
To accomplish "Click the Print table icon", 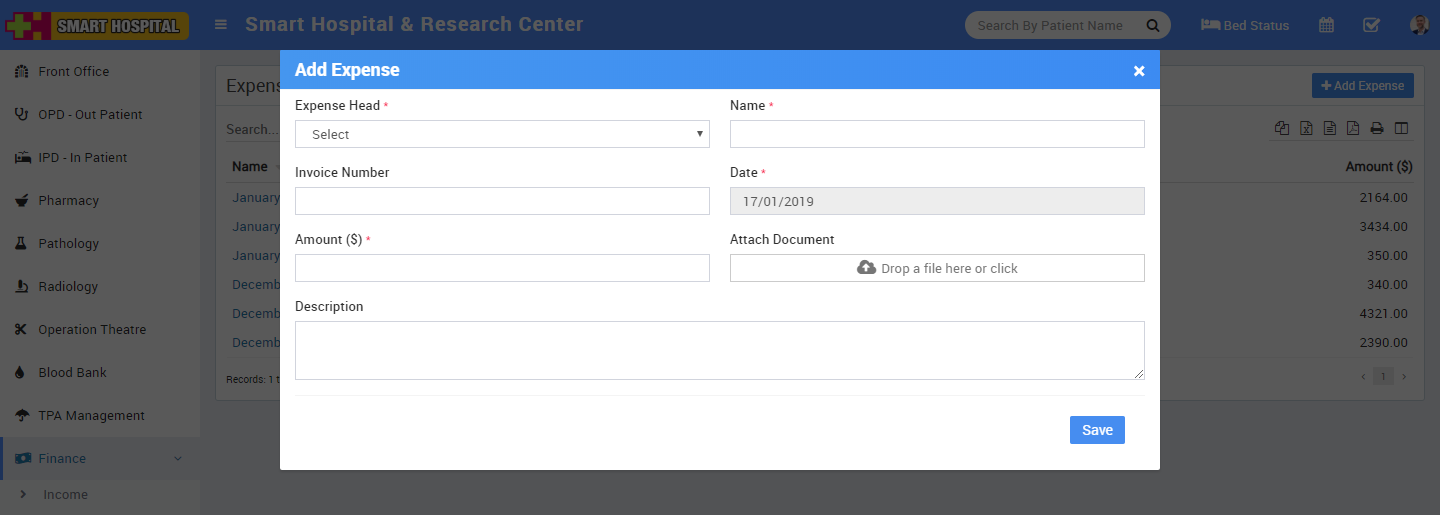I will coord(1377,128).
